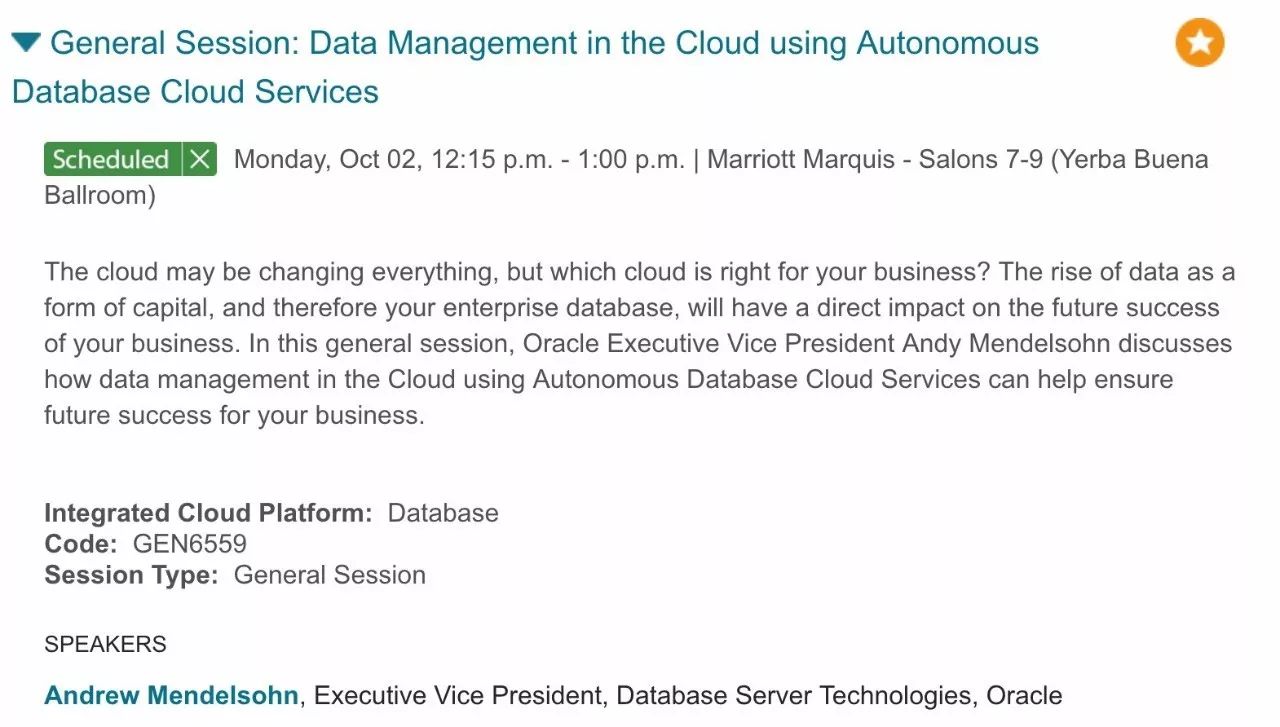The width and height of the screenshot is (1280, 727).
Task: Click the green Scheduled badge
Action: click(111, 160)
